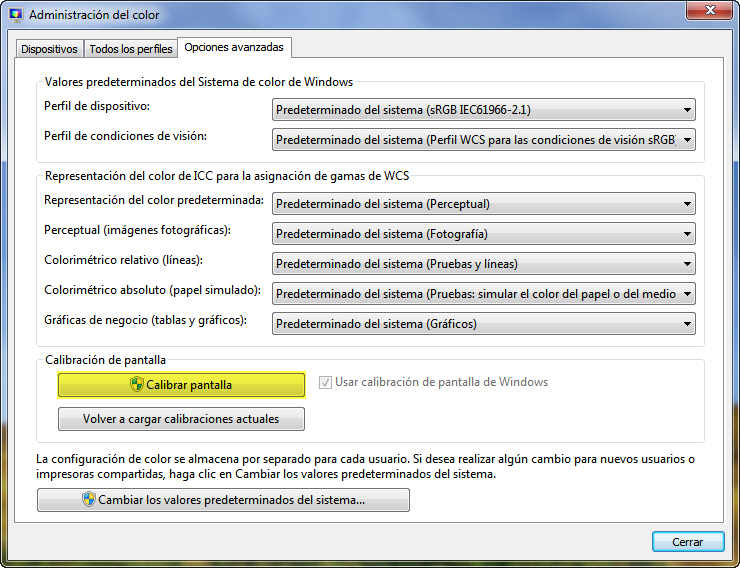Expand the Perceptual (imágenes fotográficas) dropdown
The image size is (740, 568).
(484, 234)
